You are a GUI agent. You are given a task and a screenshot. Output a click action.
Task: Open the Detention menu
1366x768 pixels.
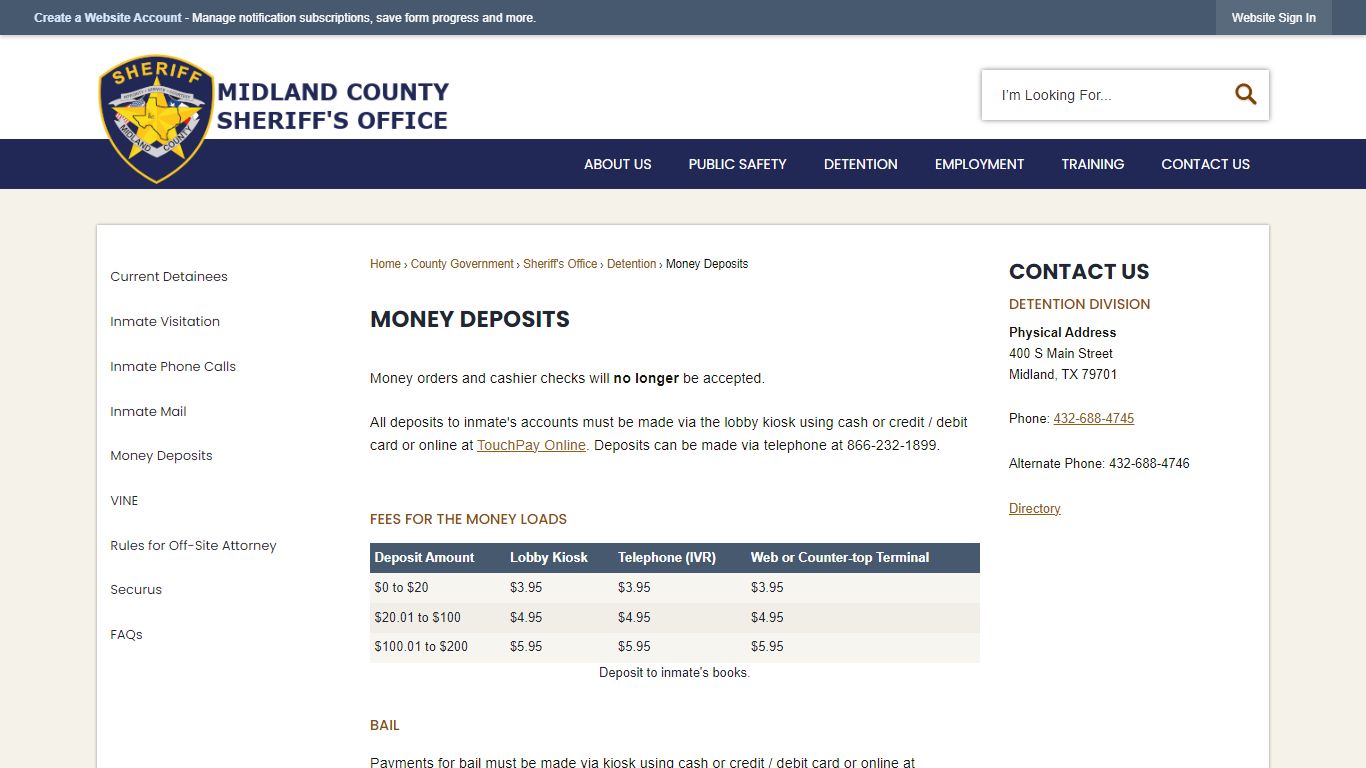point(860,164)
